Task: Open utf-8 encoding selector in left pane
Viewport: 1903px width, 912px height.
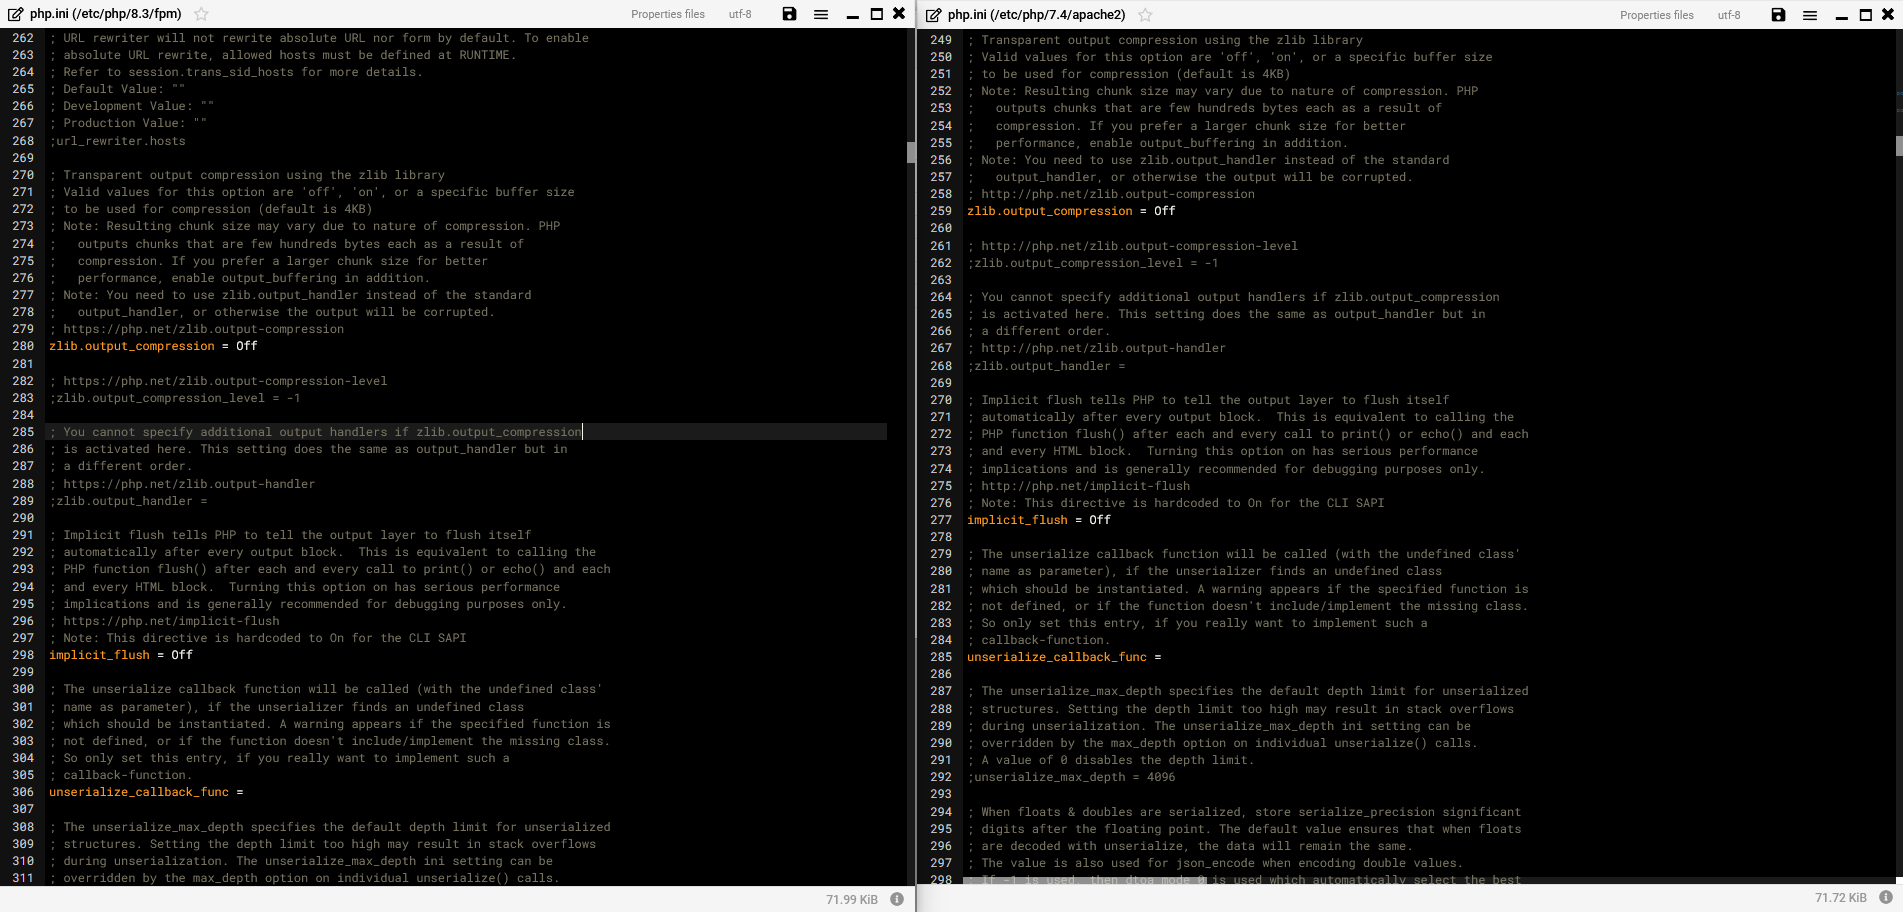Action: tap(740, 14)
